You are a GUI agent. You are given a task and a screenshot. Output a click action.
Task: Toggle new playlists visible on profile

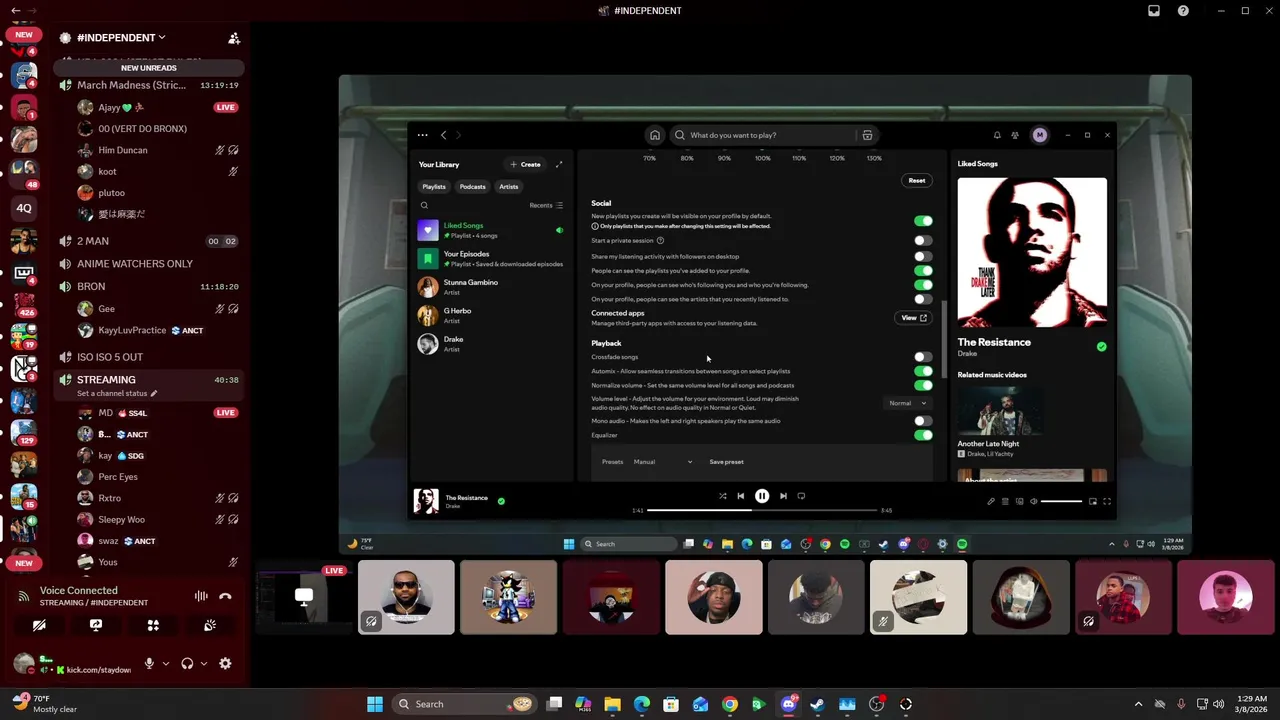[923, 221]
